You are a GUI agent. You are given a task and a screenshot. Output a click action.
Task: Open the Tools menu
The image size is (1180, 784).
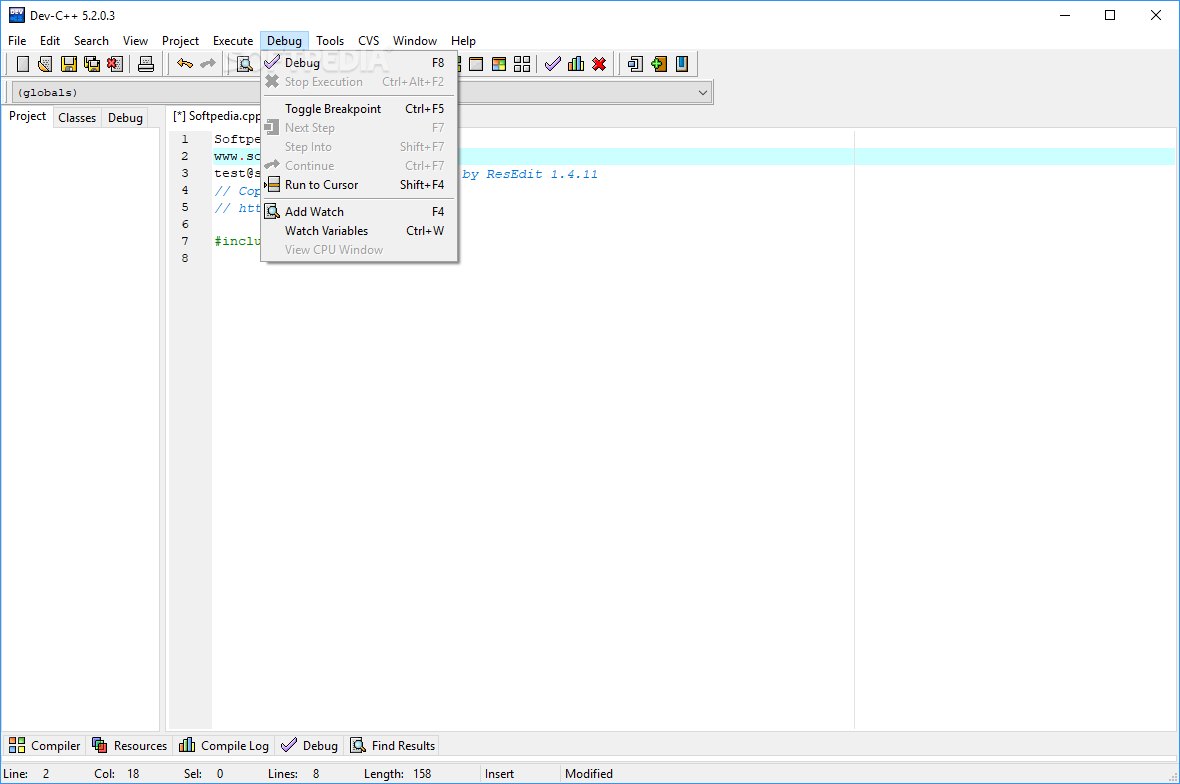pyautogui.click(x=330, y=41)
